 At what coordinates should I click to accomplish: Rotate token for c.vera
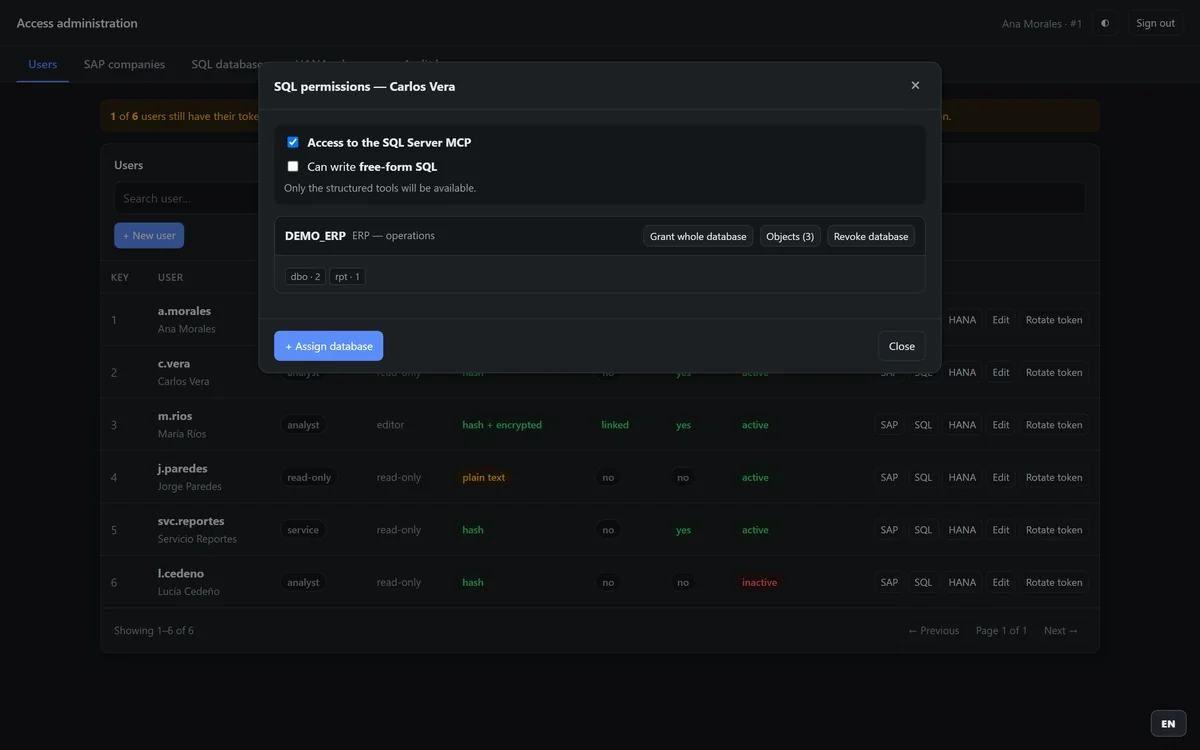click(1054, 372)
